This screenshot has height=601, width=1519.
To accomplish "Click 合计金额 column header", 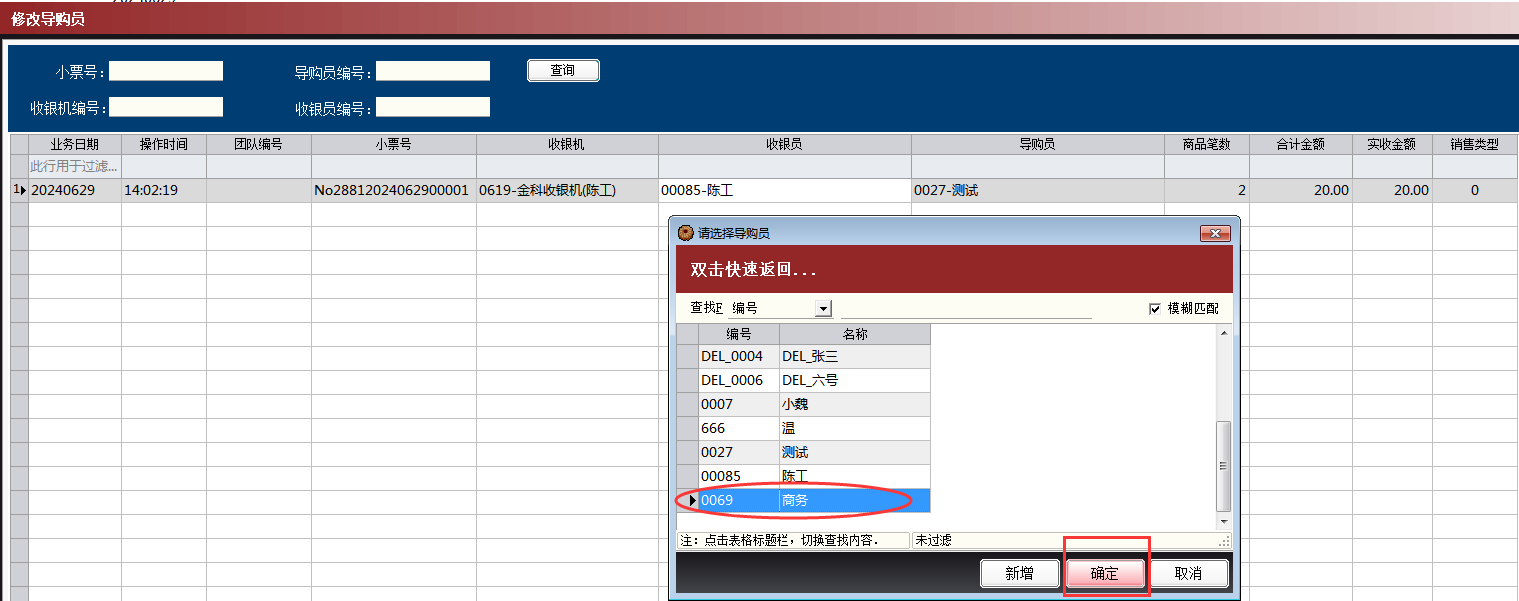I will pyautogui.click(x=1301, y=144).
